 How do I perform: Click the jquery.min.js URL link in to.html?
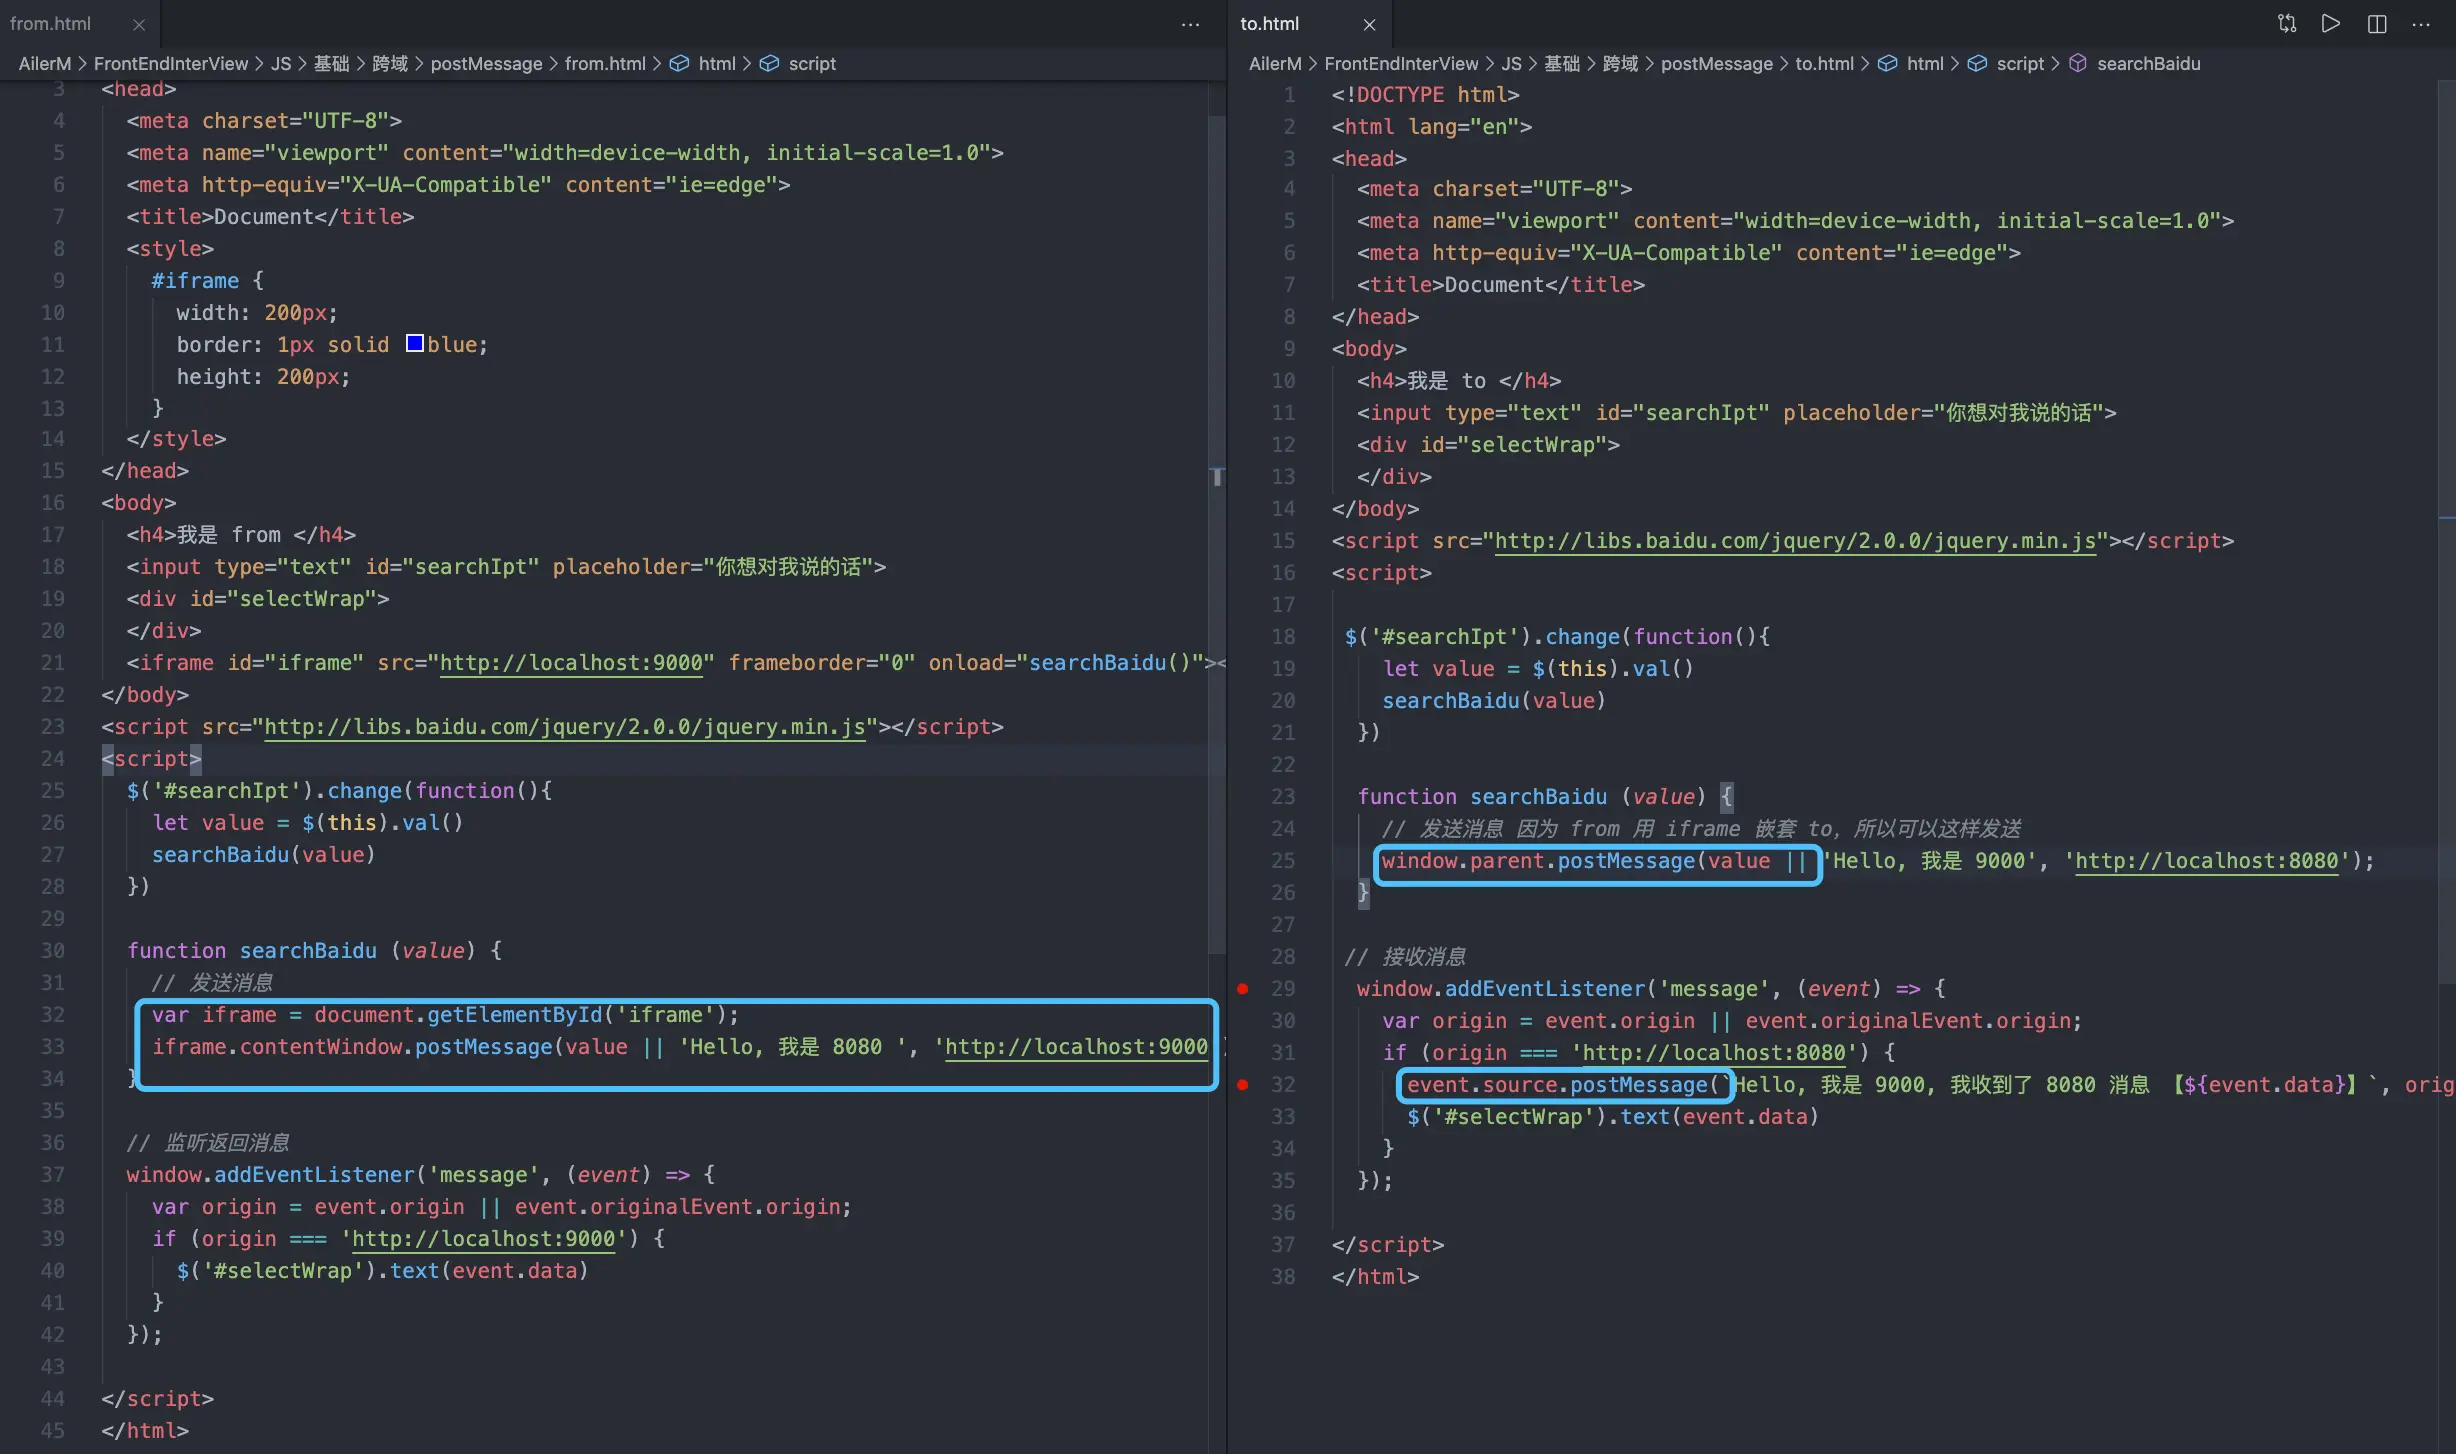point(1794,541)
